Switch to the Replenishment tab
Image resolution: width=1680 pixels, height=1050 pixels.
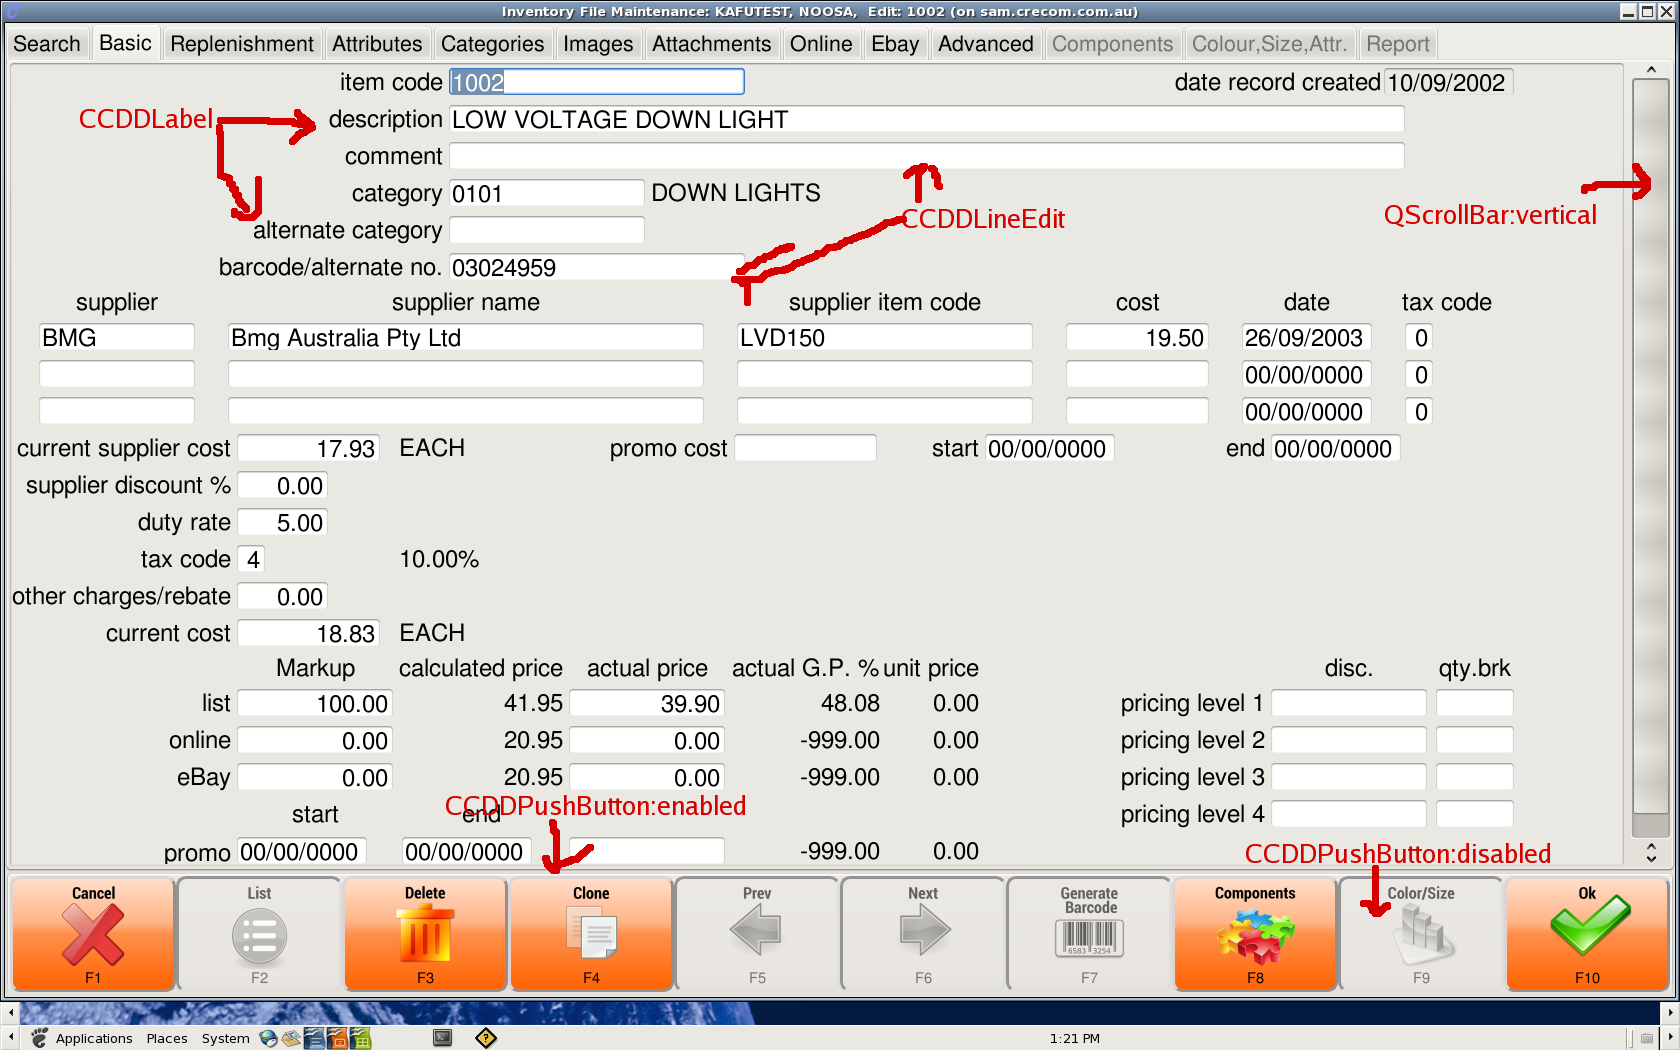point(242,44)
